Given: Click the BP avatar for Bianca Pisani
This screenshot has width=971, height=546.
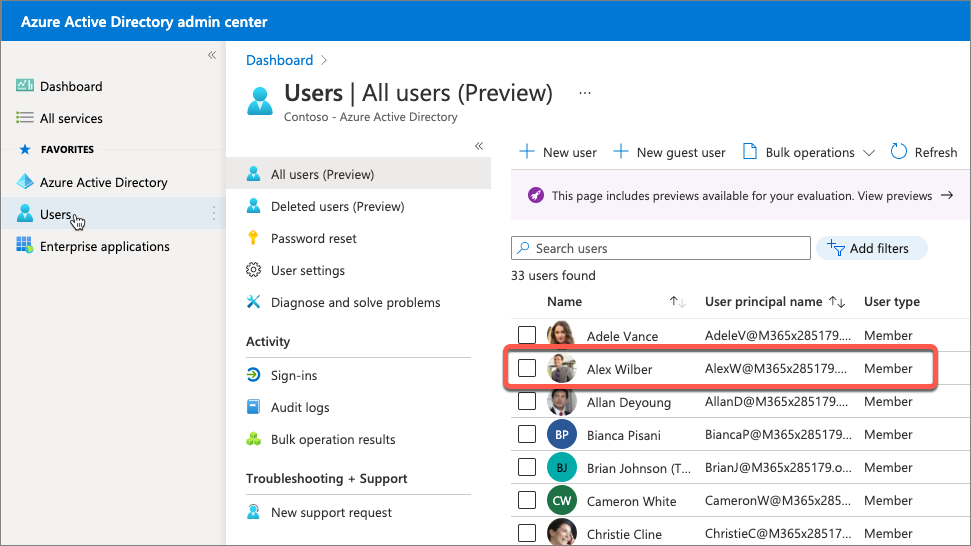Looking at the screenshot, I should [562, 435].
